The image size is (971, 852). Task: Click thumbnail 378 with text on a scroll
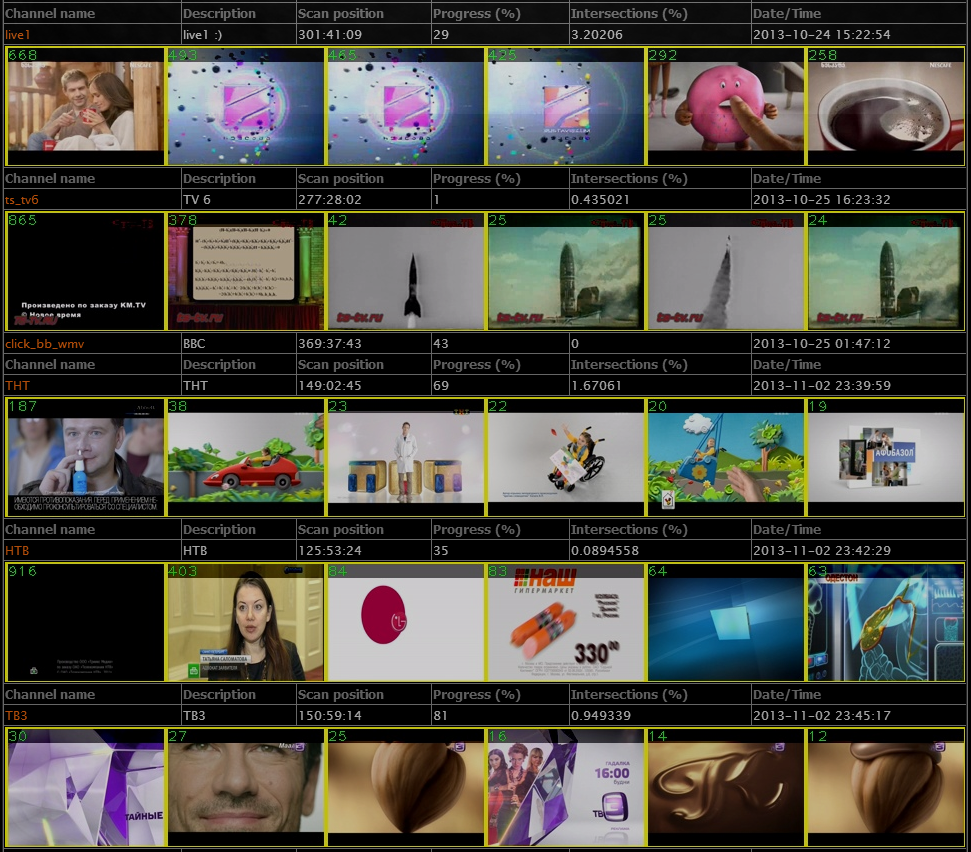point(245,271)
